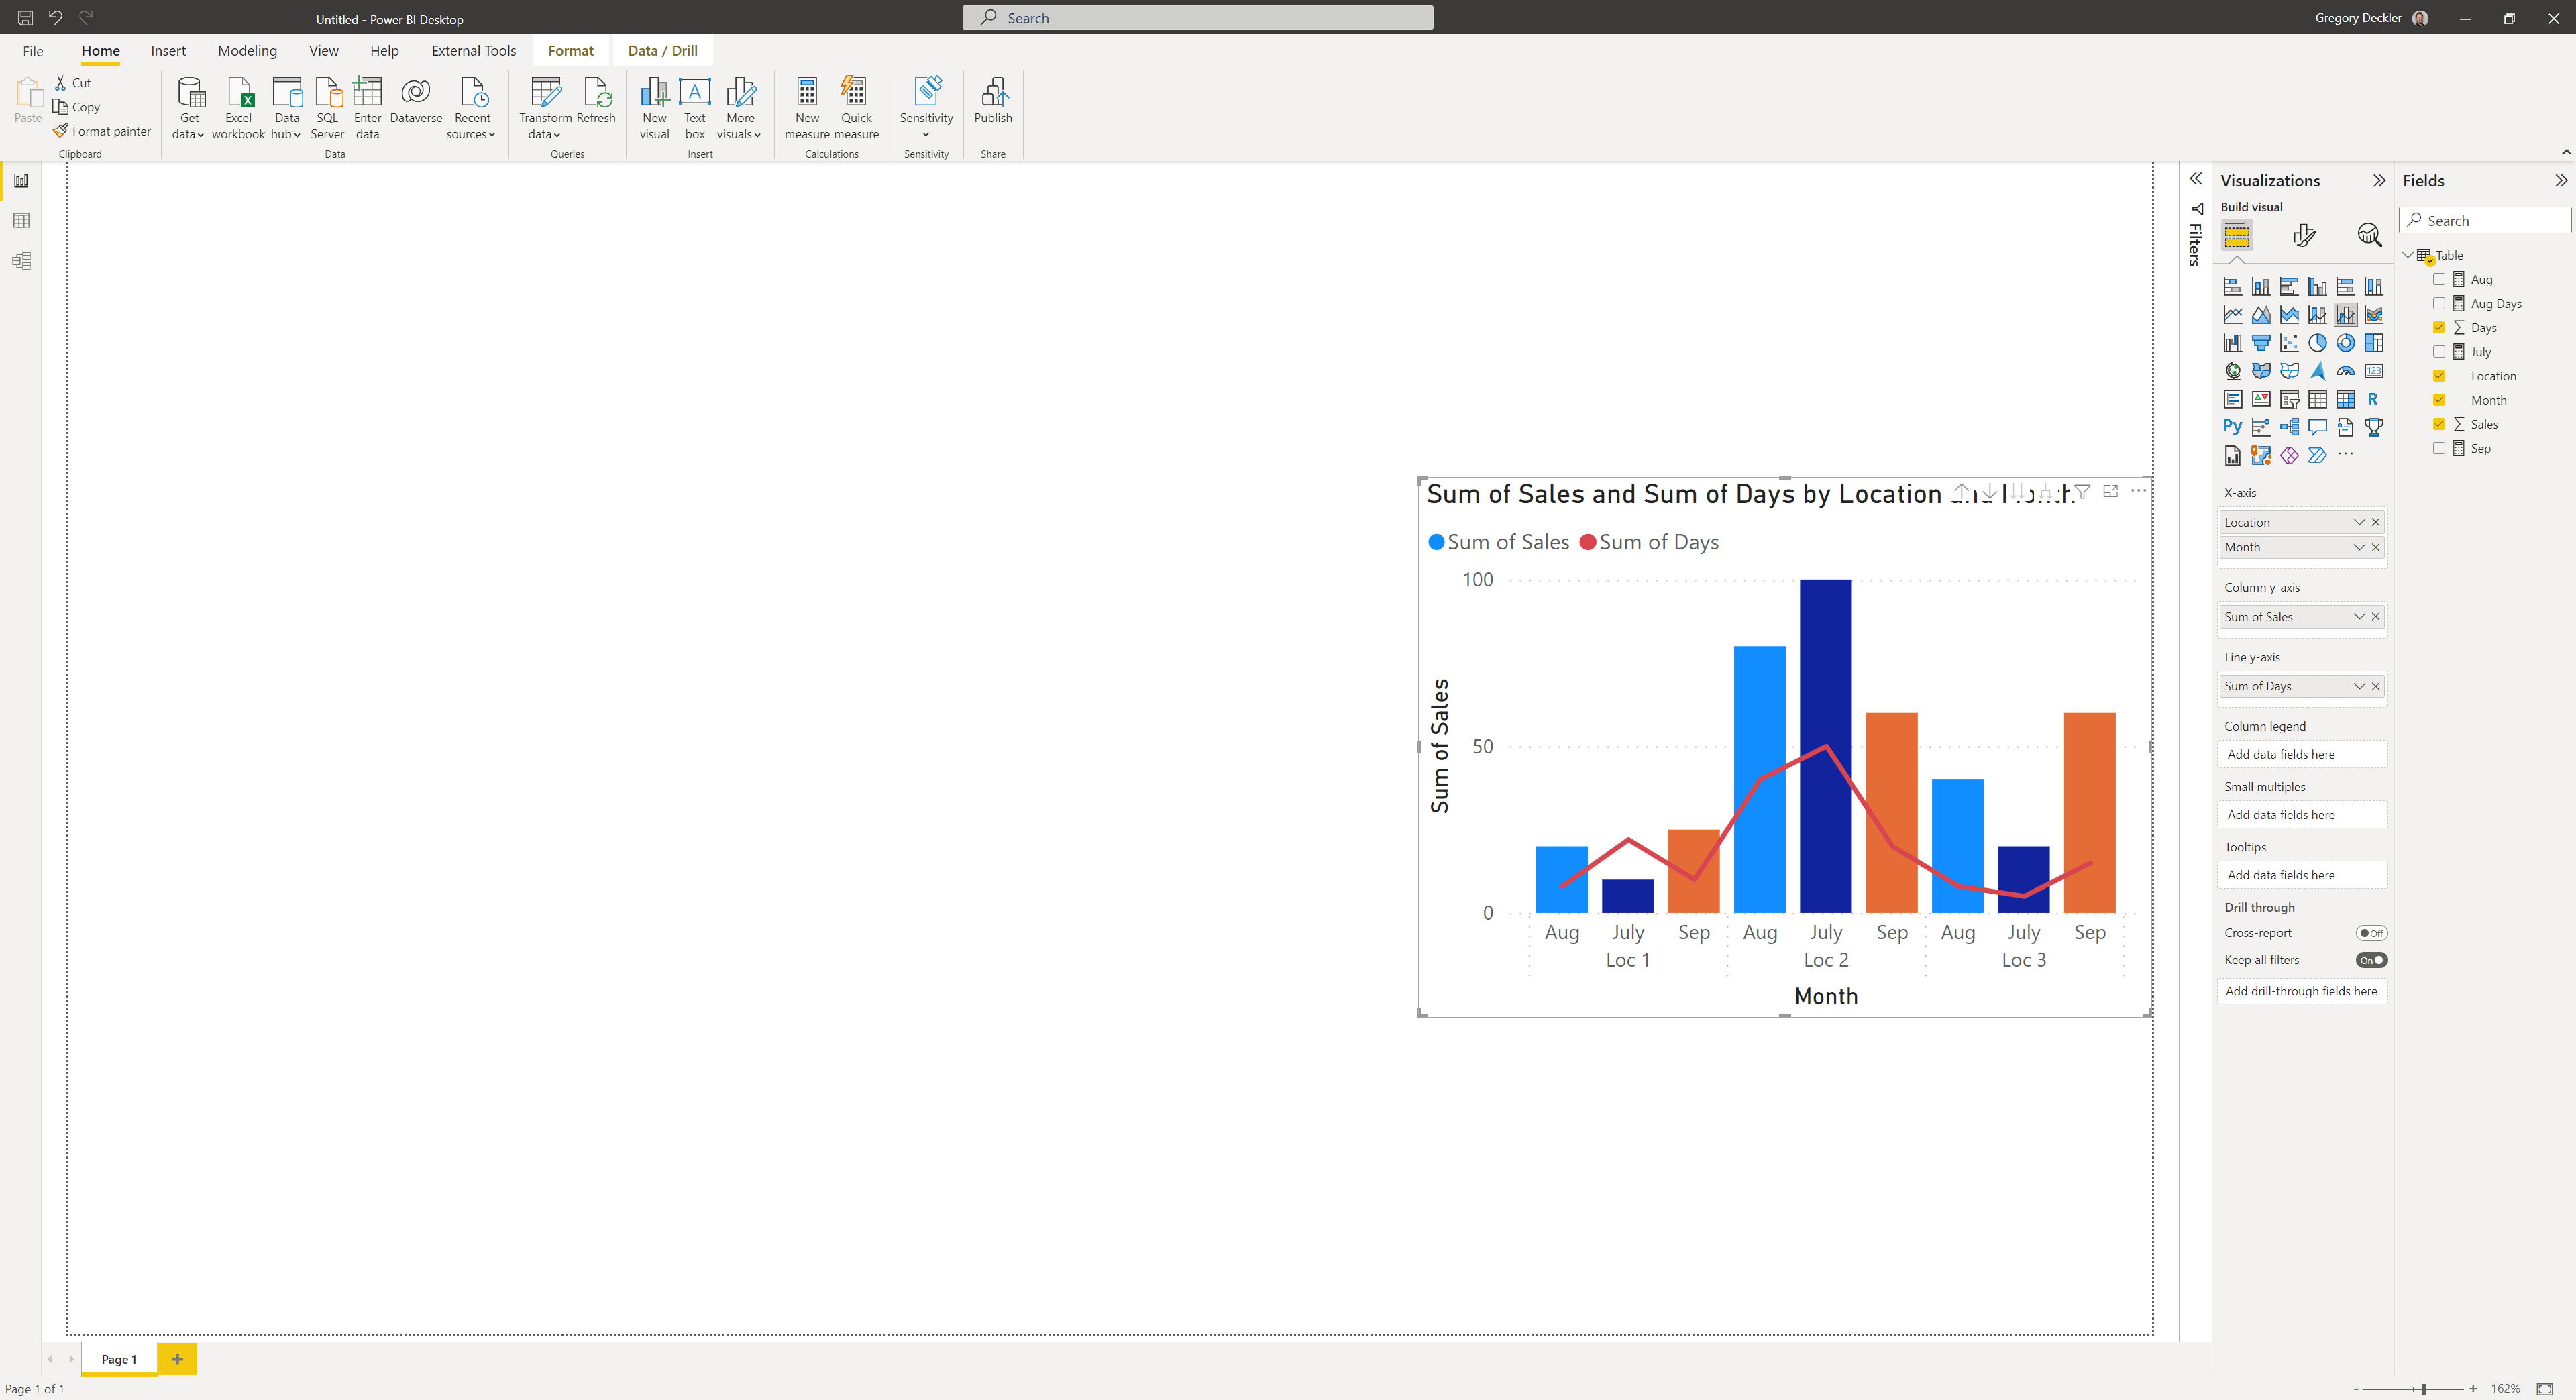The image size is (2576, 1400).
Task: Select the KPI visual icon
Action: click(x=2261, y=399)
